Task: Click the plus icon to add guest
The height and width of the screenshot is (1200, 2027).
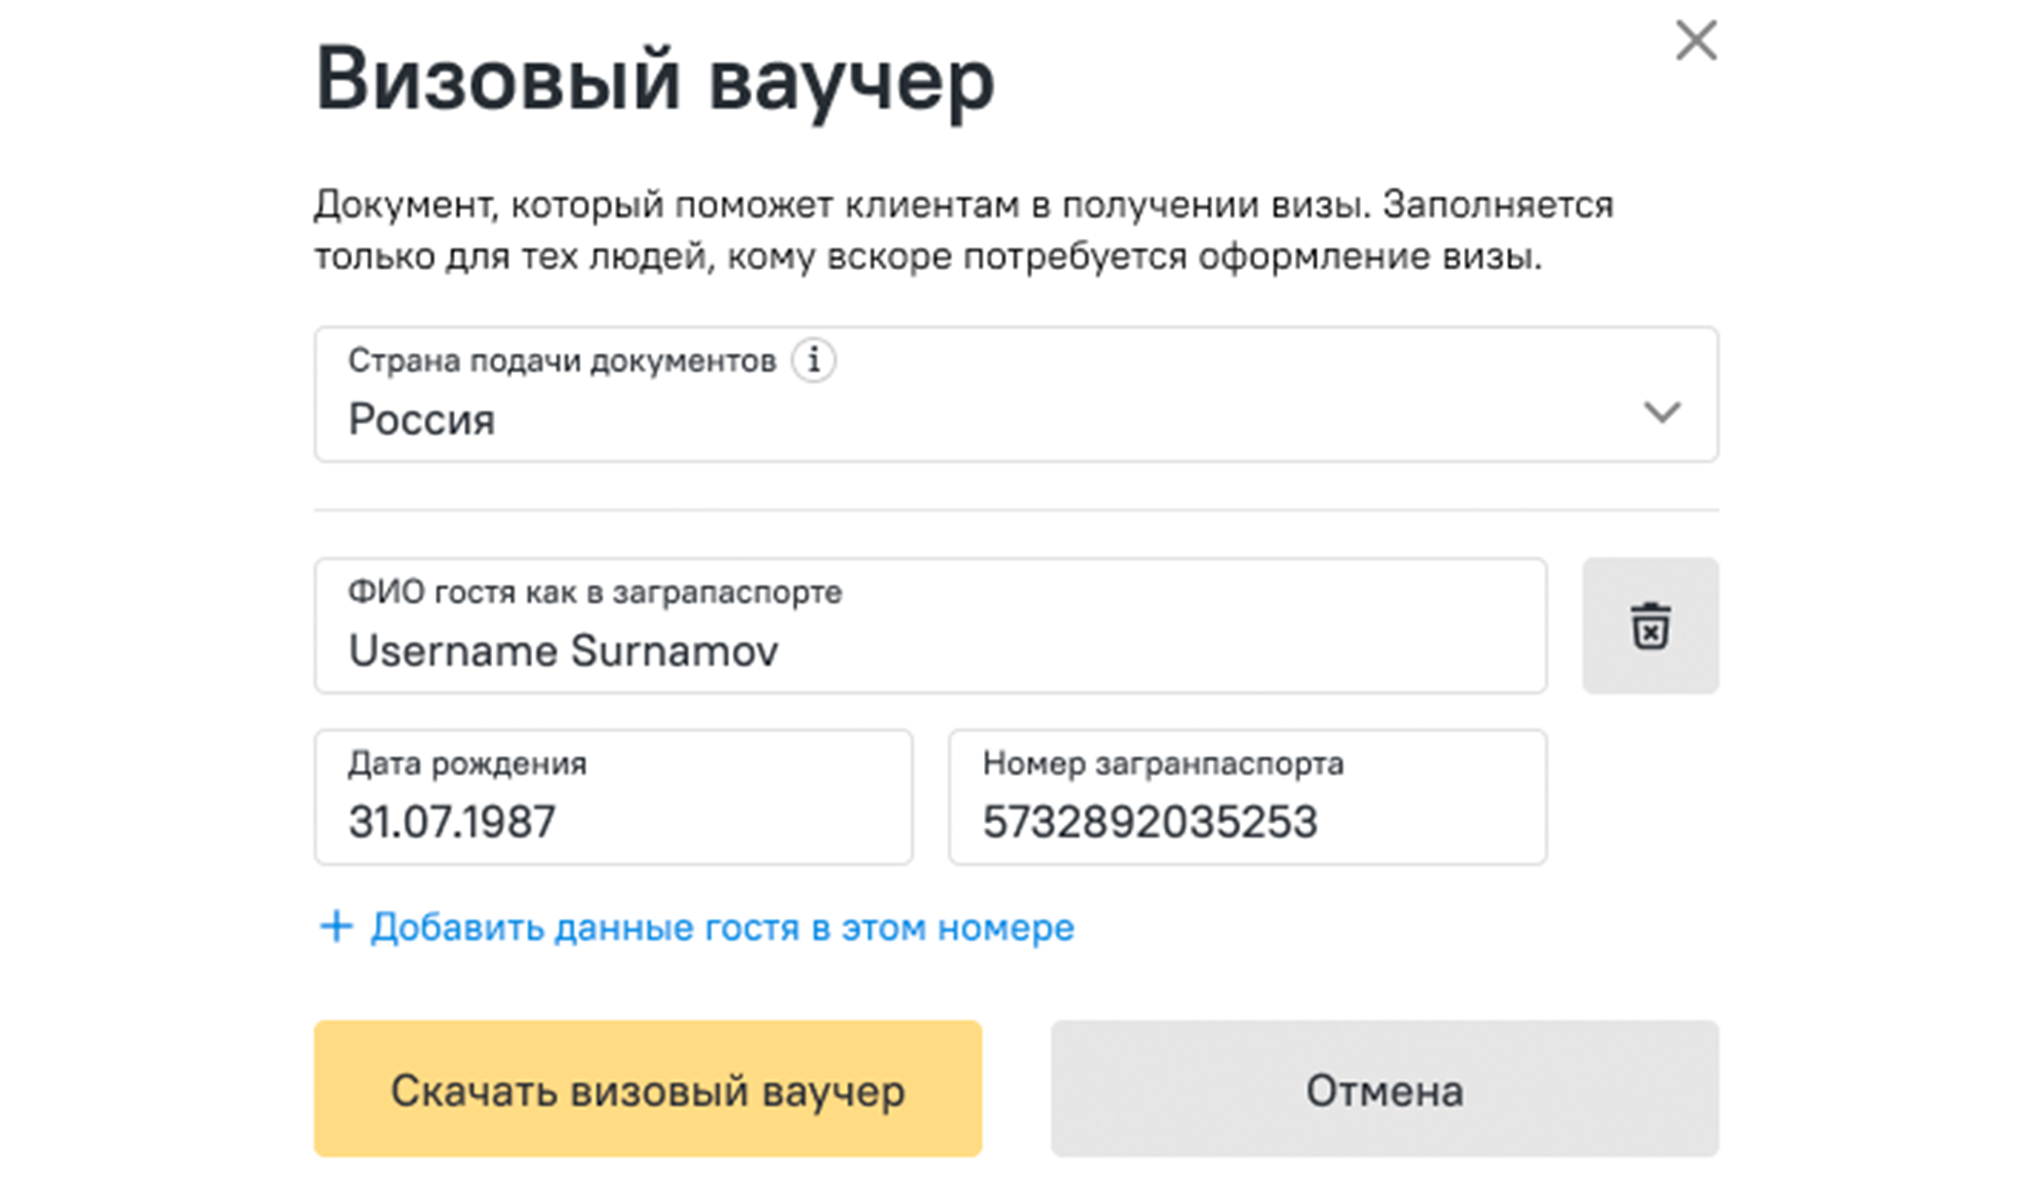Action: (x=336, y=927)
